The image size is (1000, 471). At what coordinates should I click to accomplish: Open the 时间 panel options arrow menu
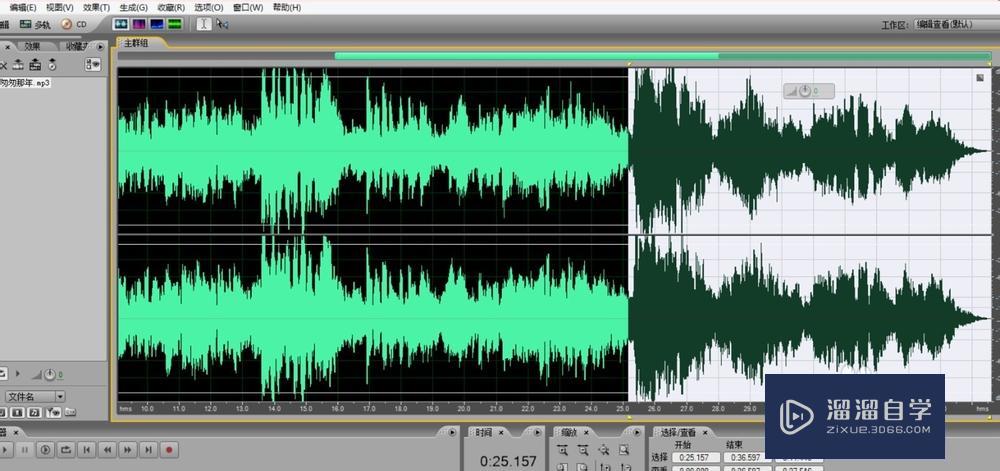[537, 431]
